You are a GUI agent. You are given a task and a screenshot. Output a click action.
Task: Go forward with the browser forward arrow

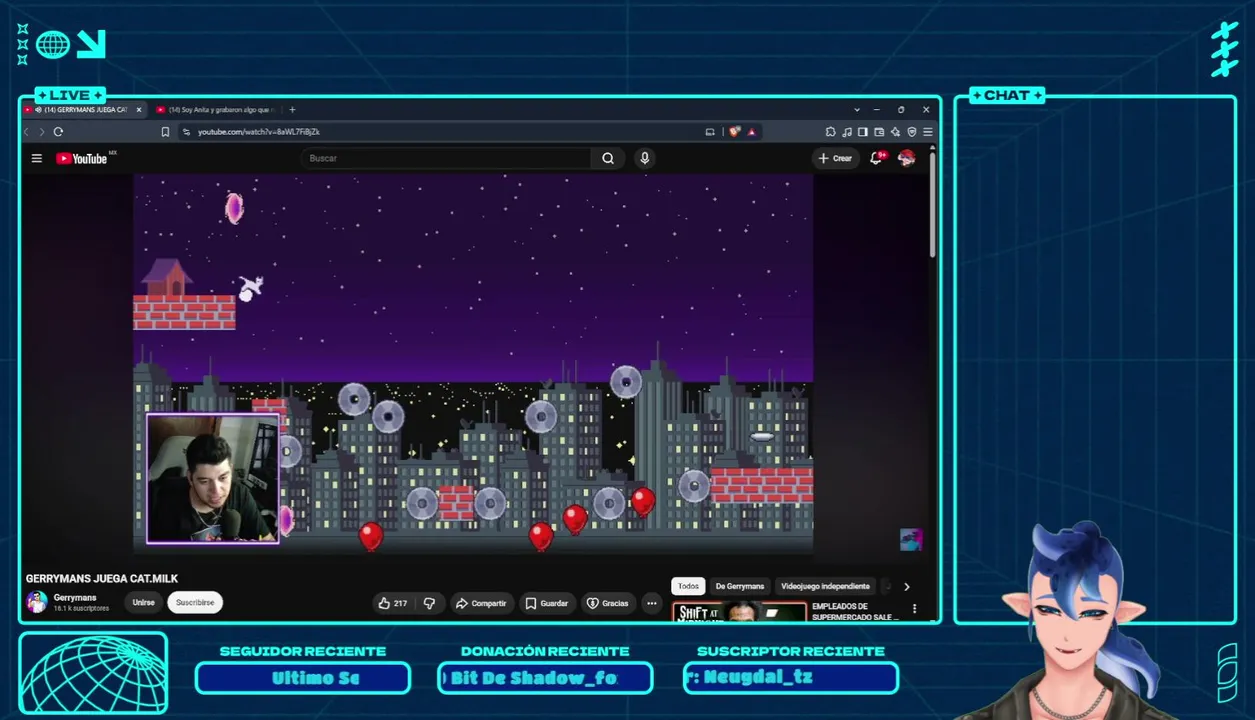tap(41, 132)
